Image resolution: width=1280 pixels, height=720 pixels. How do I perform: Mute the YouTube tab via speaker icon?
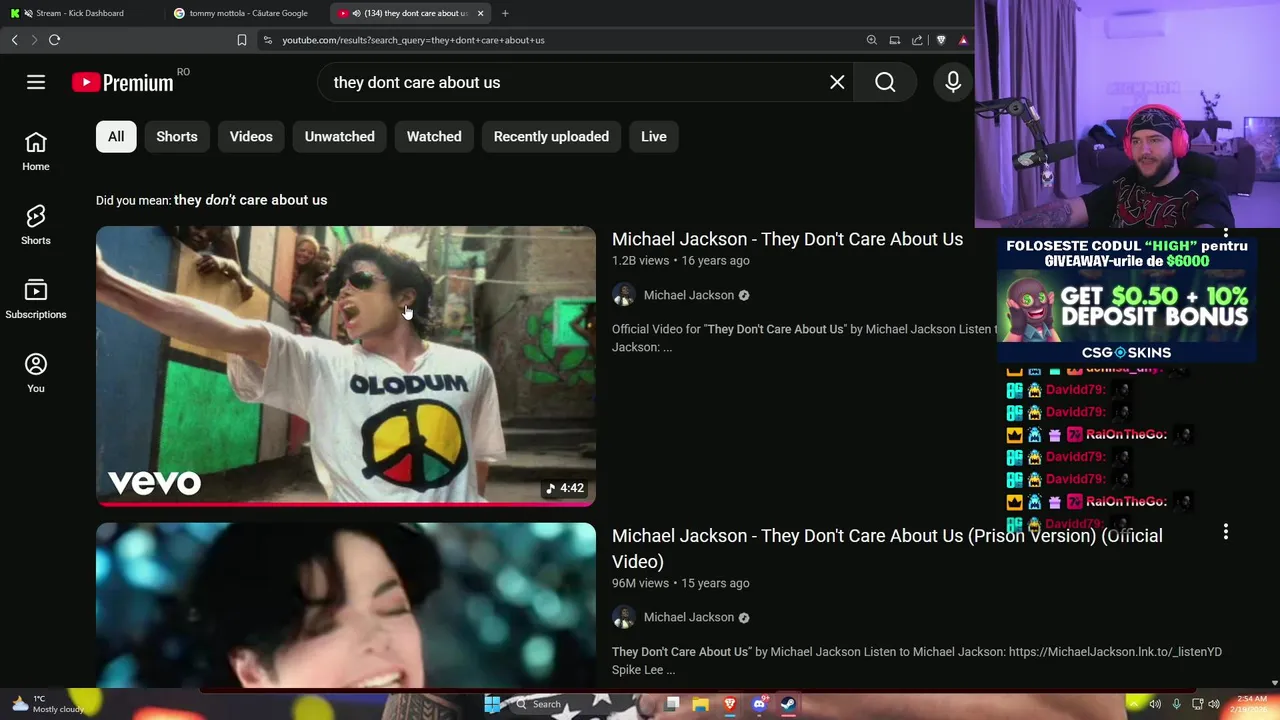356,13
